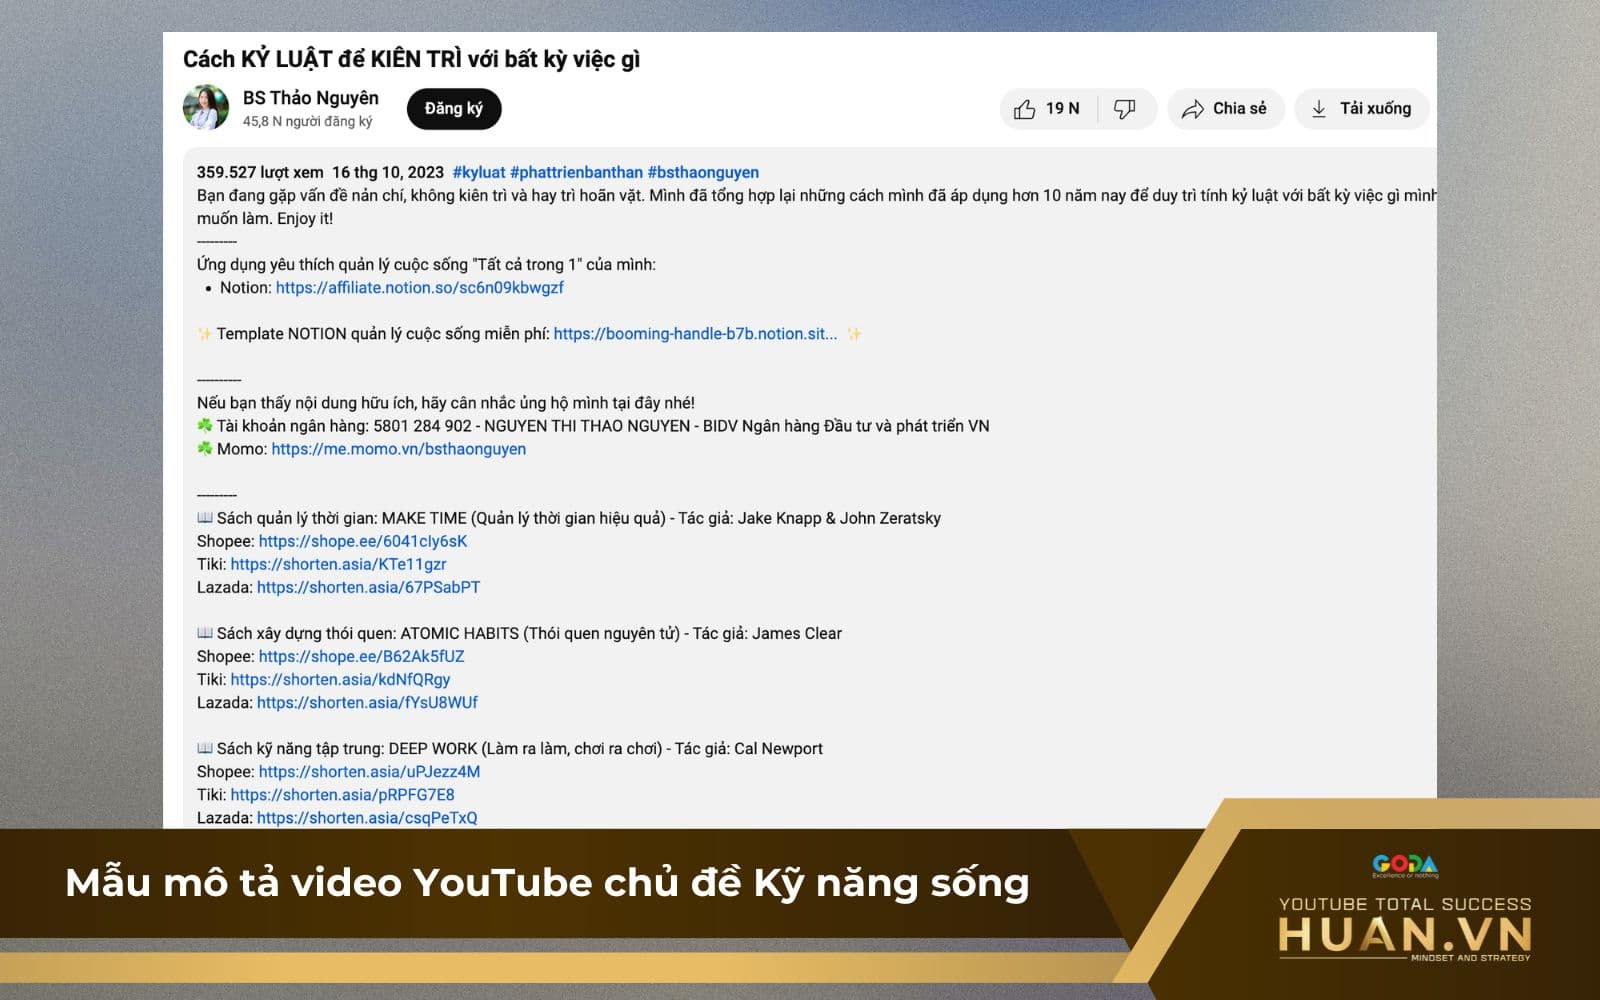The height and width of the screenshot is (1000, 1600).
Task: Open the affiliate.notion.so link
Action: (420, 288)
